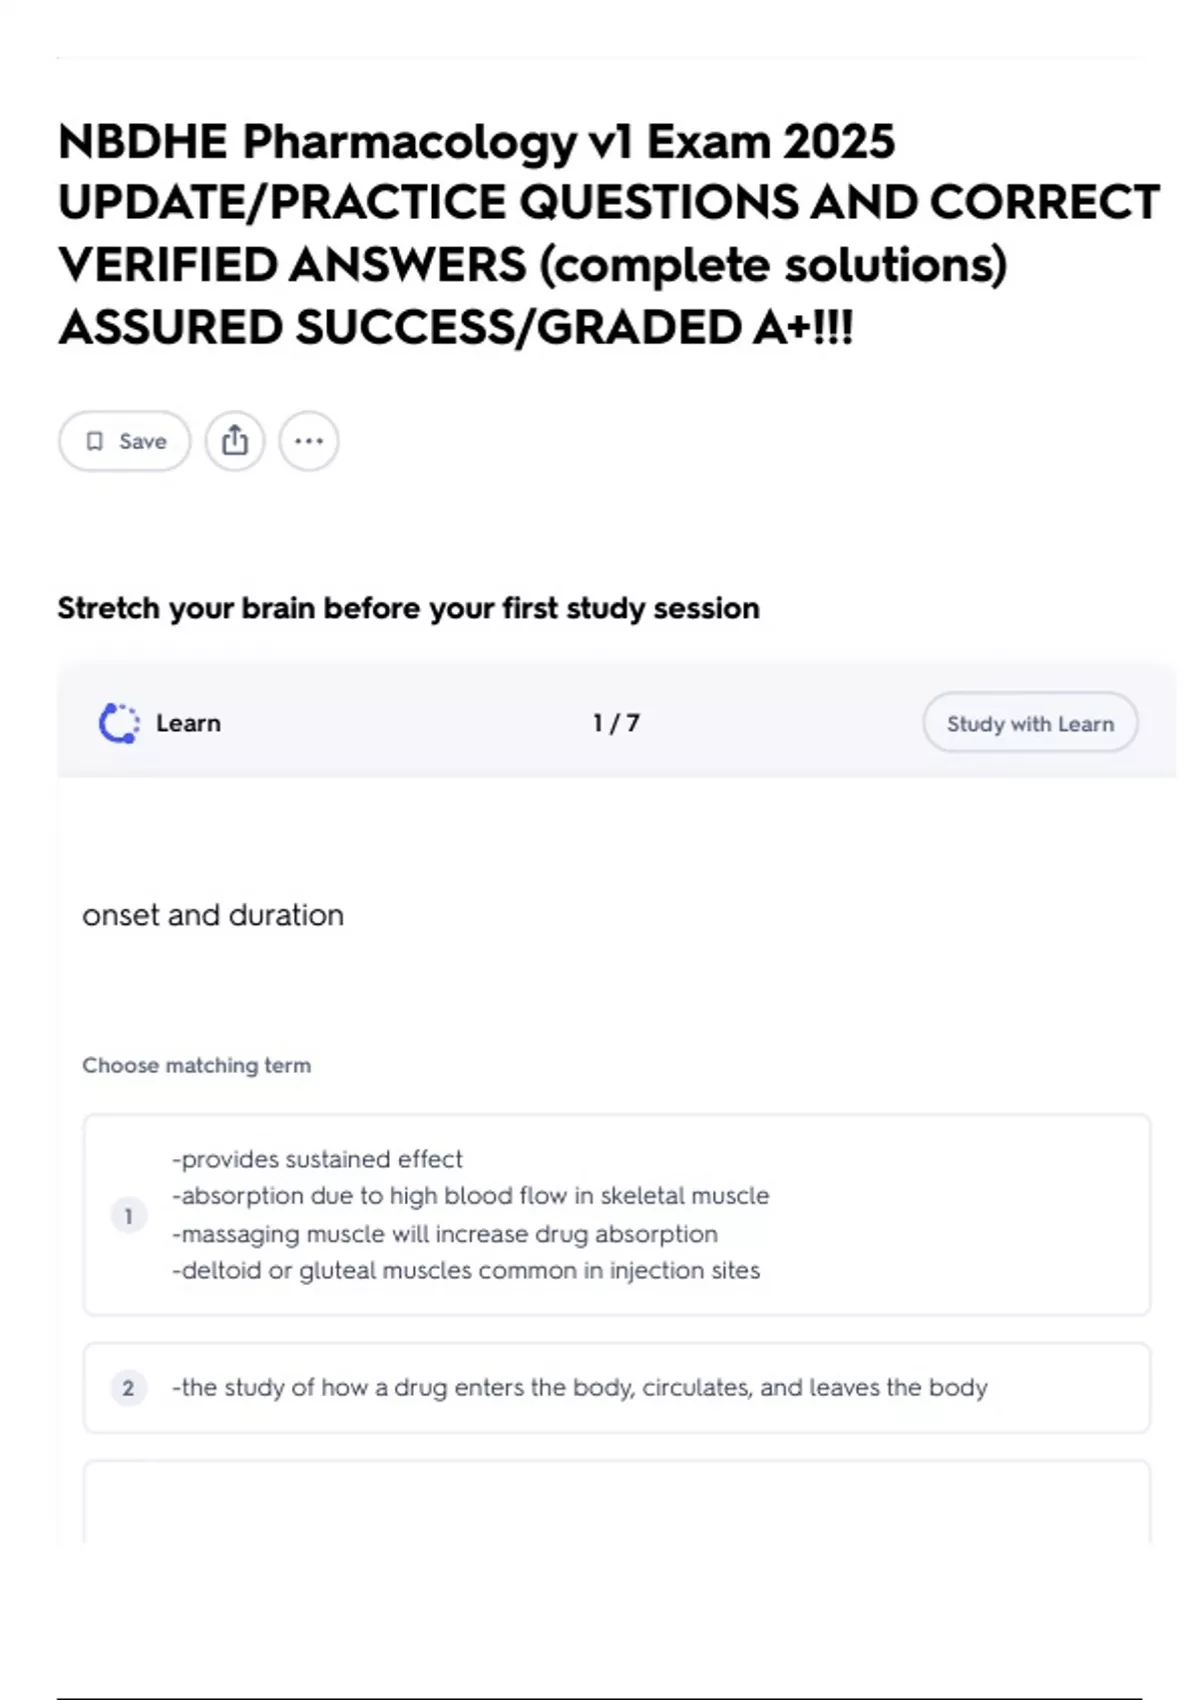Click the bookmark icon in Save button
Image resolution: width=1200 pixels, height=1700 pixels.
tap(95, 441)
